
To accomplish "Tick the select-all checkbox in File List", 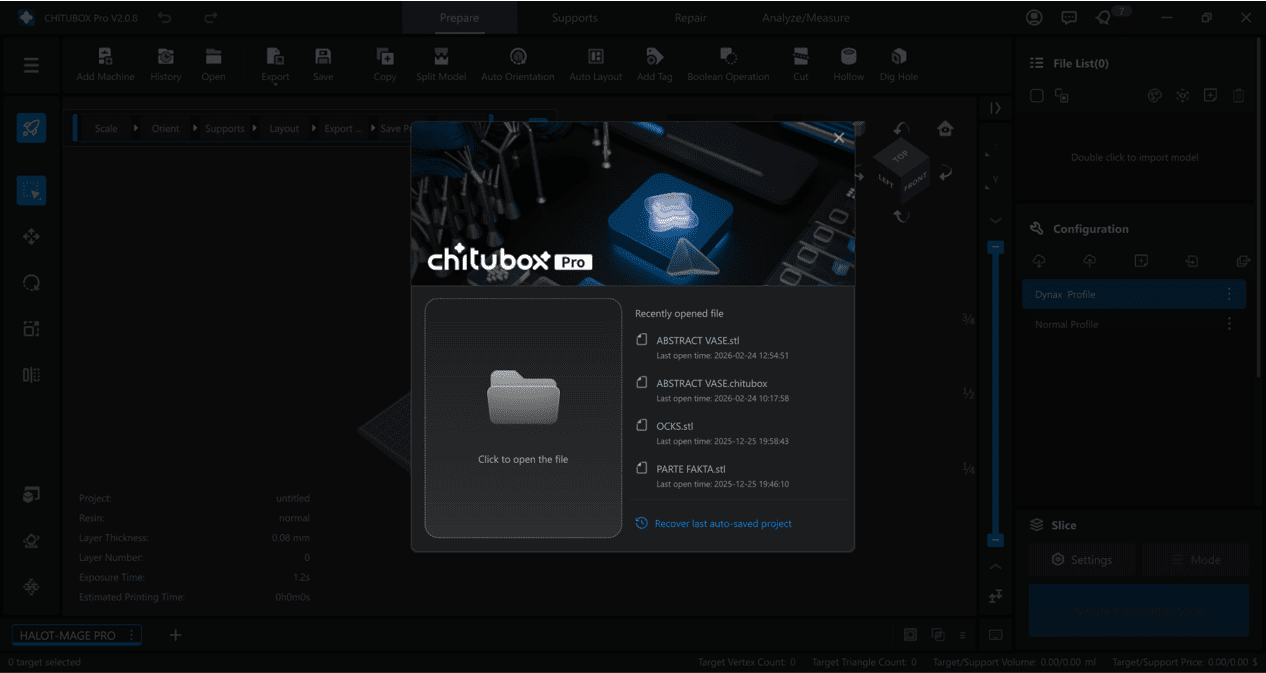I will pos(1037,96).
